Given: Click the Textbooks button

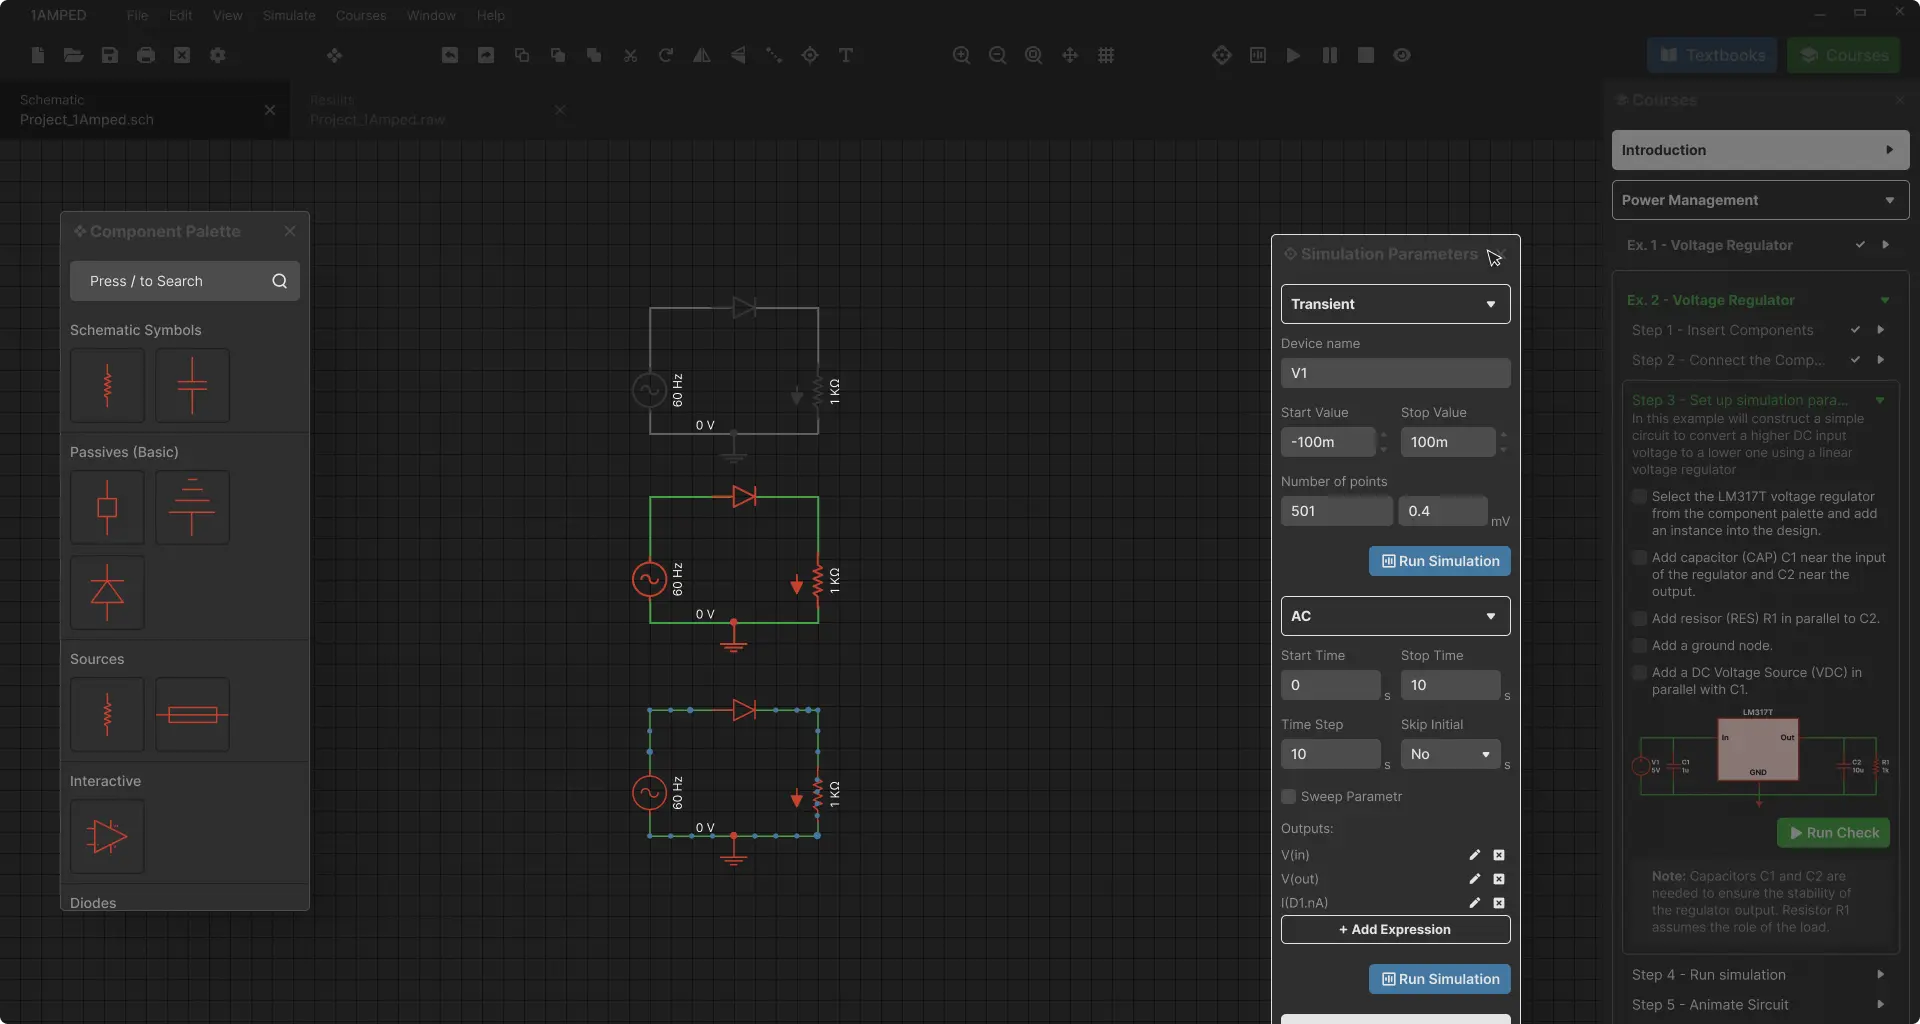Looking at the screenshot, I should 1712,55.
